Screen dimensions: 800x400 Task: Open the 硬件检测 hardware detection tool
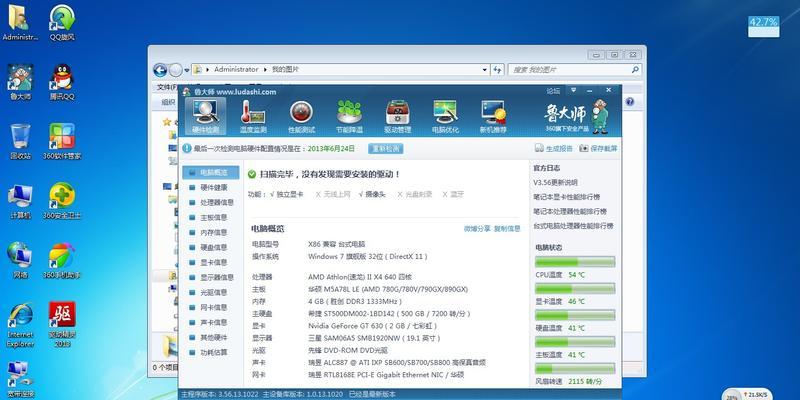(x=206, y=116)
